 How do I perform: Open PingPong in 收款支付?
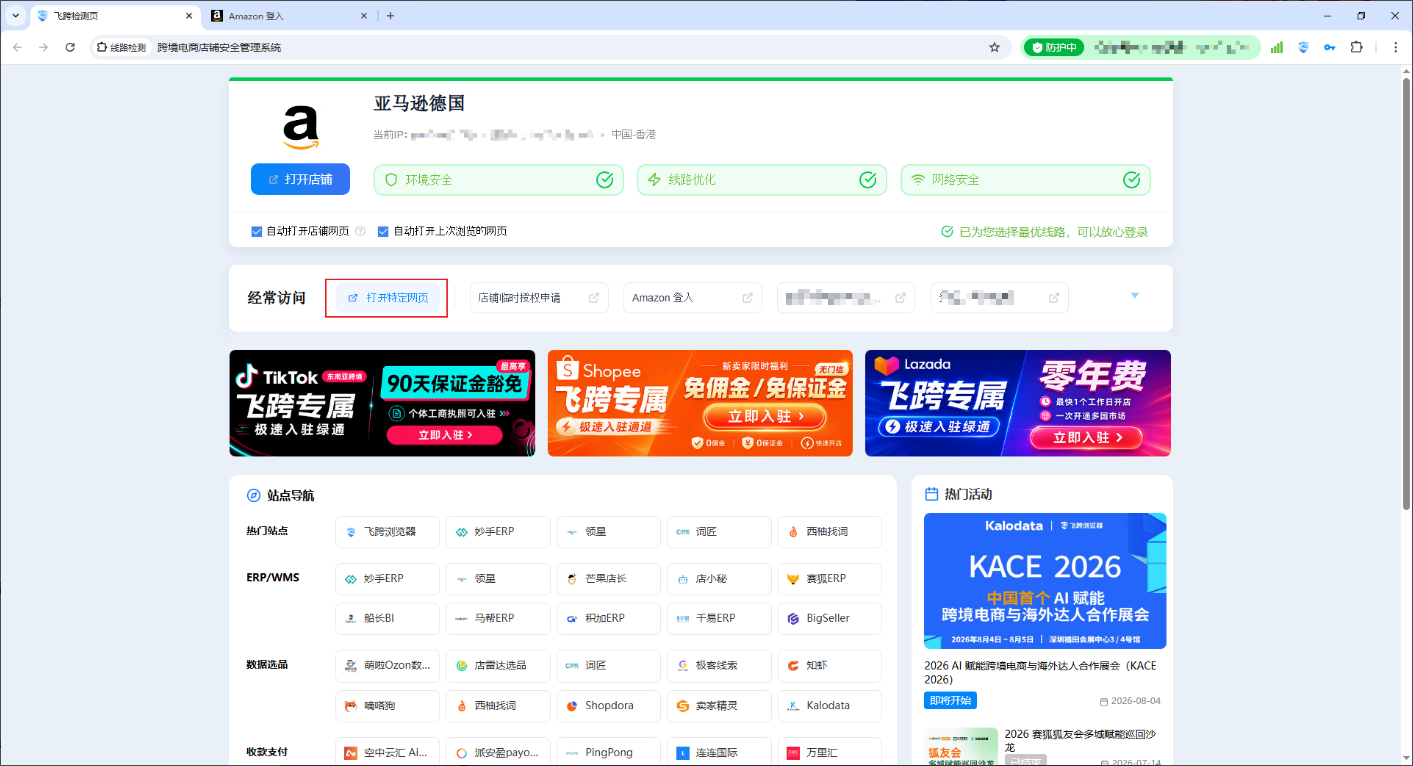[609, 752]
